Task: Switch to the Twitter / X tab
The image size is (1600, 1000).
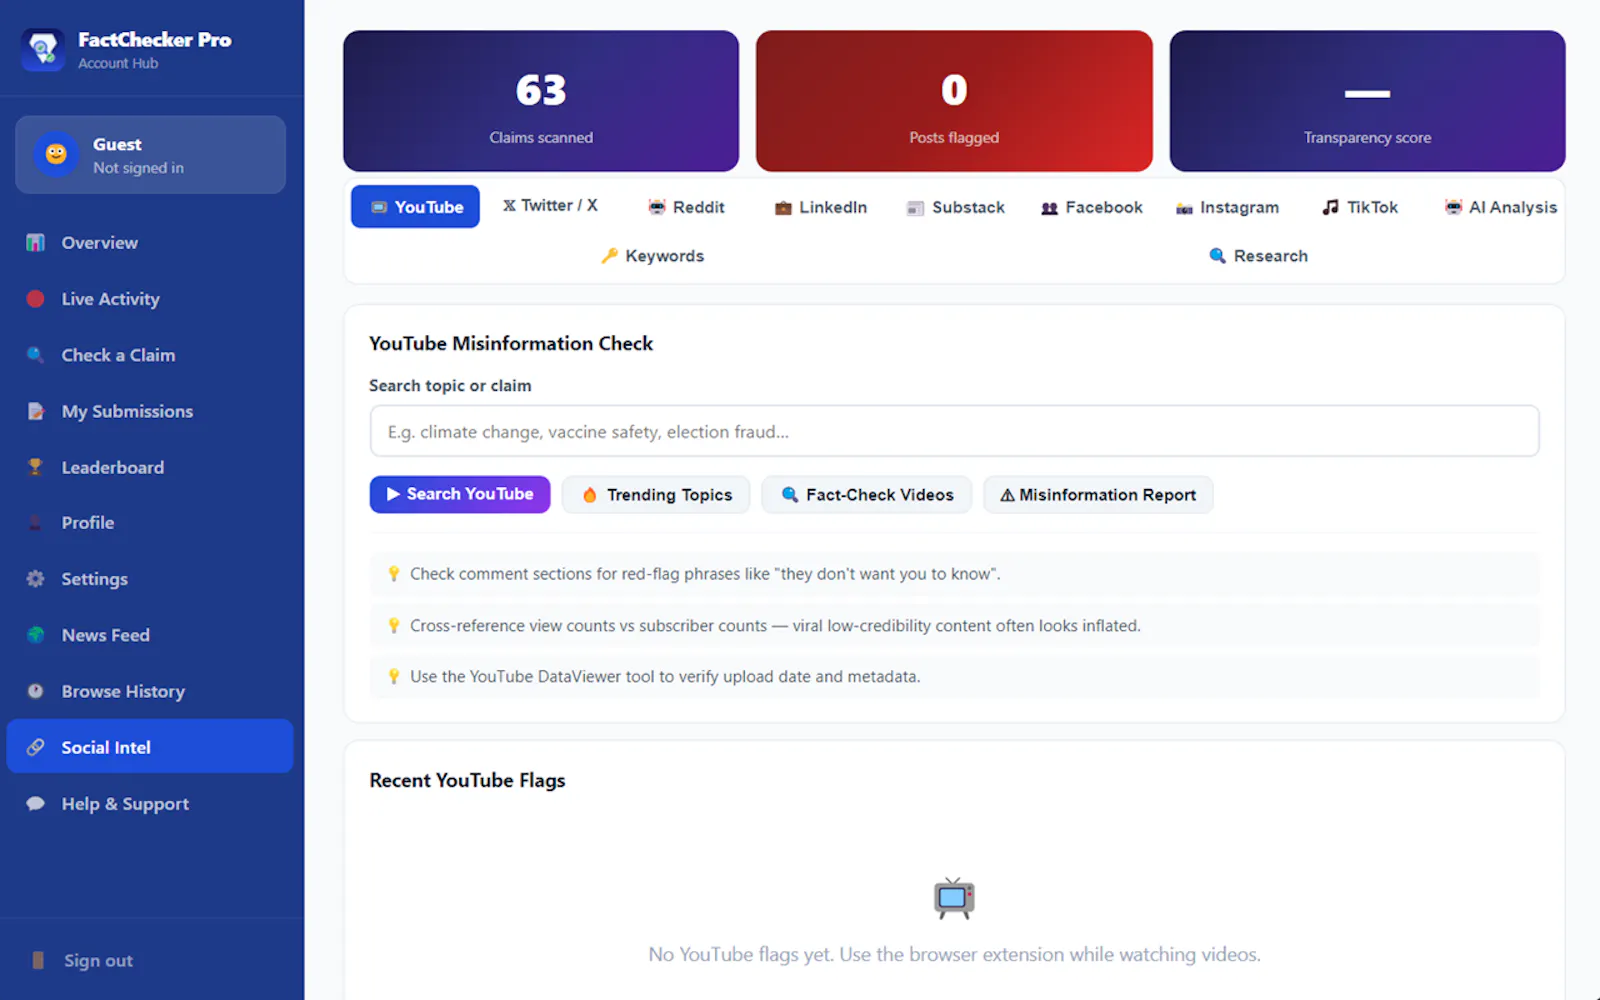Action: coord(550,206)
